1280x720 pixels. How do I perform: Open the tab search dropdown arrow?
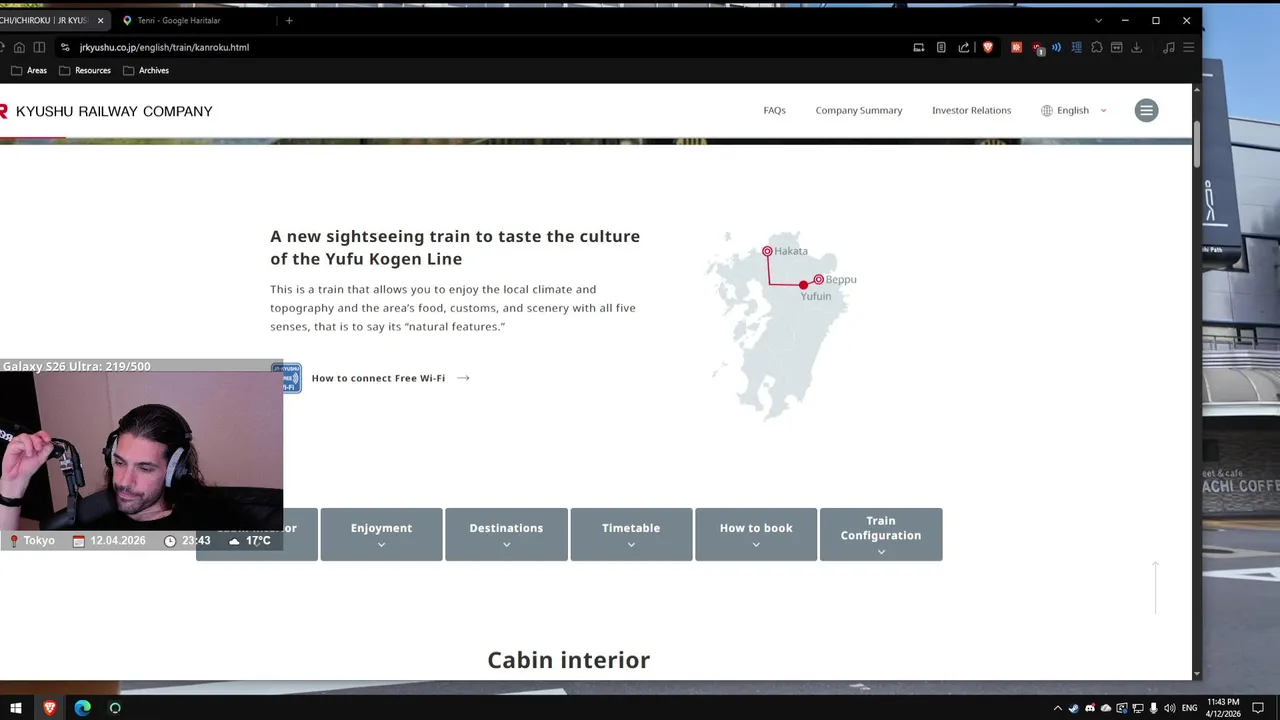pyautogui.click(x=1098, y=20)
